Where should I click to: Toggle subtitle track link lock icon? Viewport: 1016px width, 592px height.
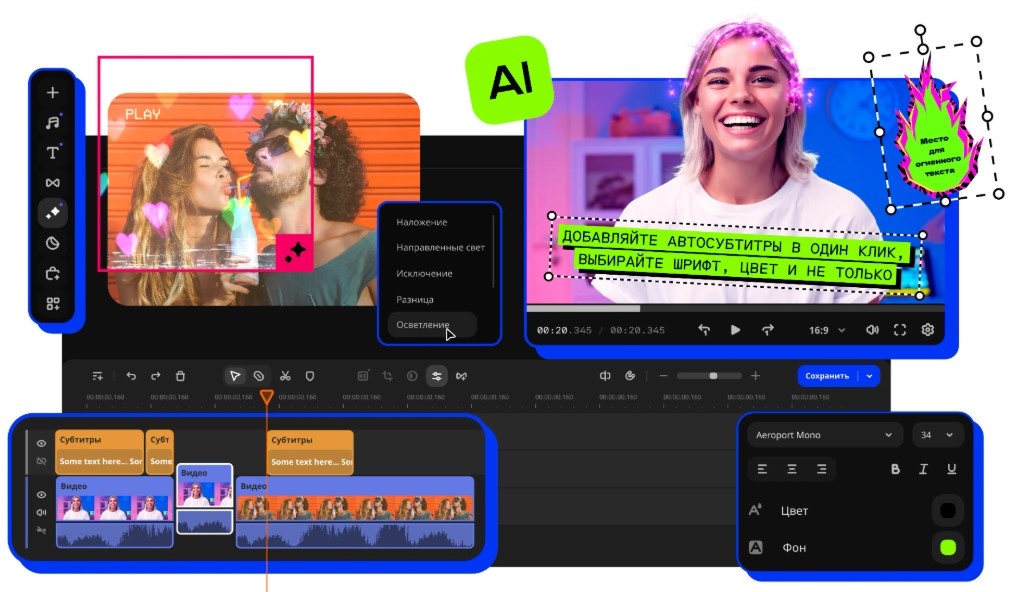(x=41, y=461)
